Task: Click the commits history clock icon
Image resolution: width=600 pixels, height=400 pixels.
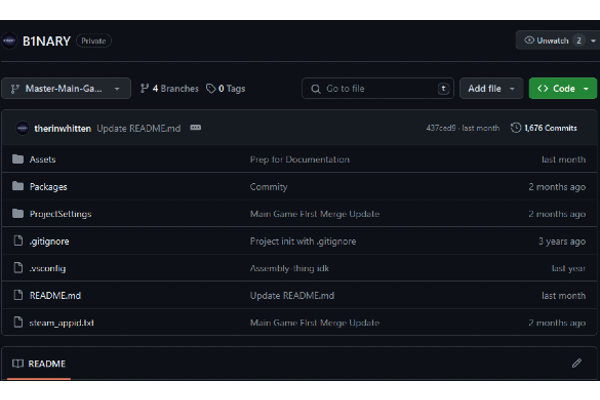Action: [x=516, y=128]
